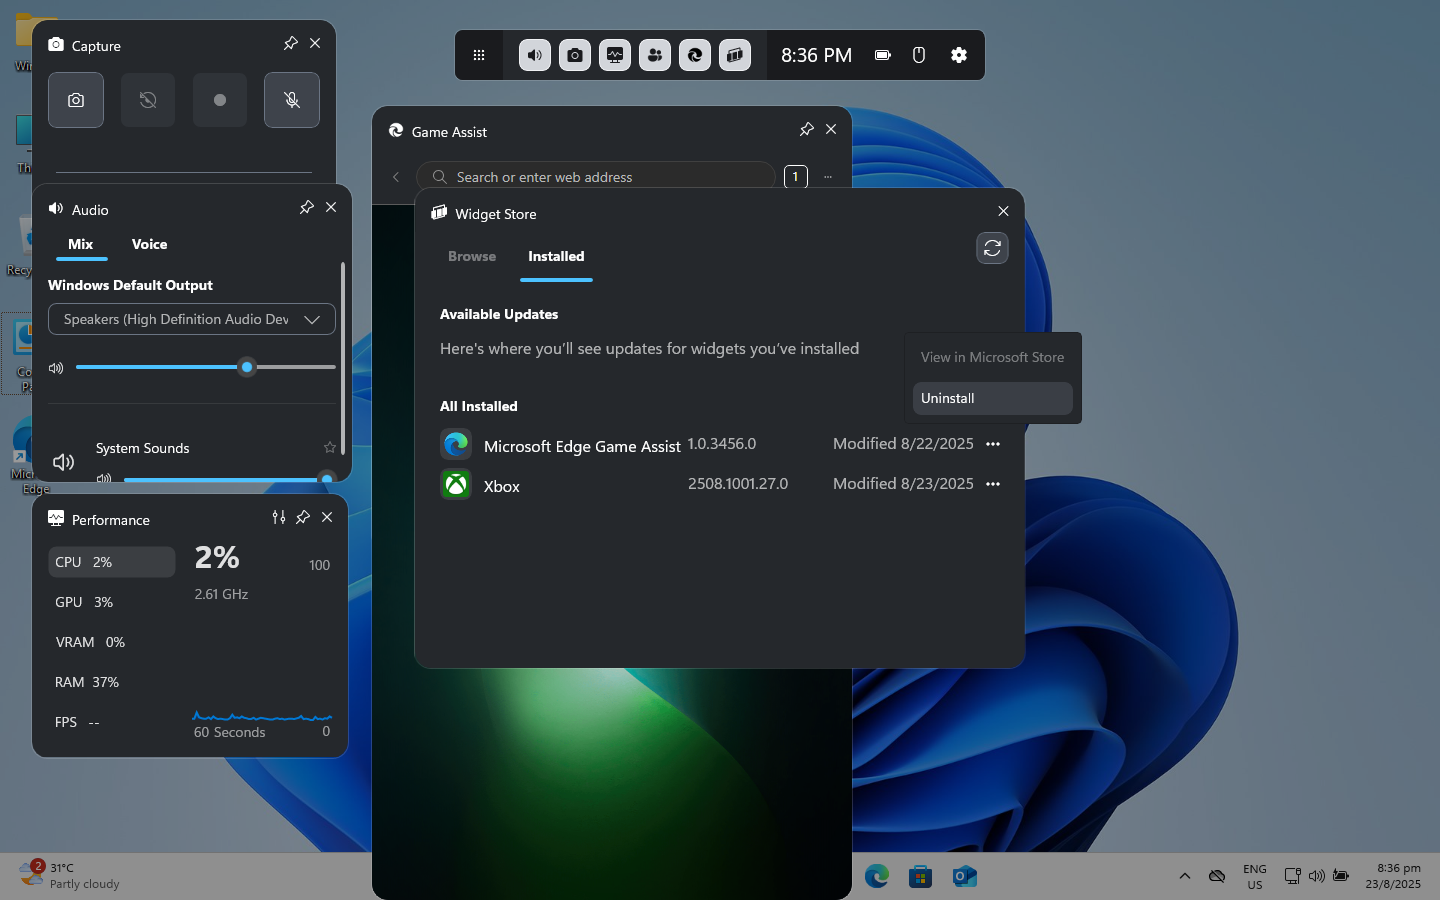Select the VRAM metric in Performance
Screen dimensions: 1440x900
112,642
